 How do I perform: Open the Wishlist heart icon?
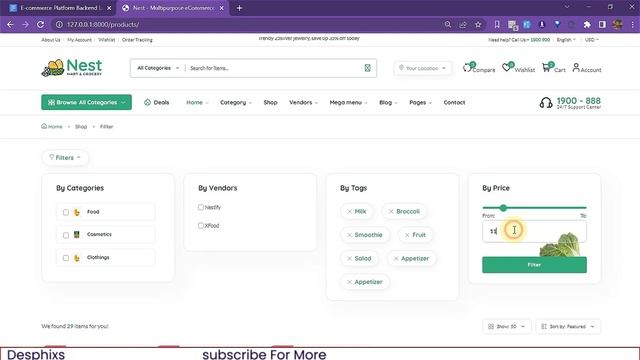pos(507,68)
